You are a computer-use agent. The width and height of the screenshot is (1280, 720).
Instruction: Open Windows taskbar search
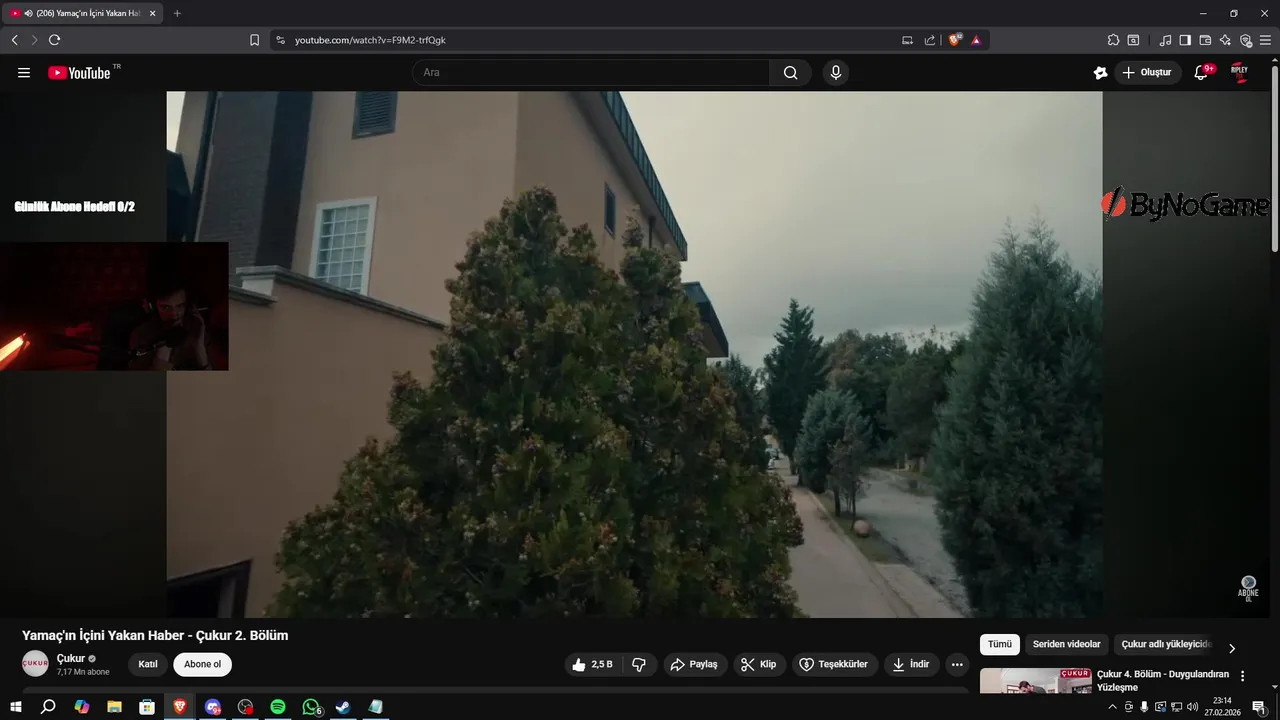coord(48,707)
